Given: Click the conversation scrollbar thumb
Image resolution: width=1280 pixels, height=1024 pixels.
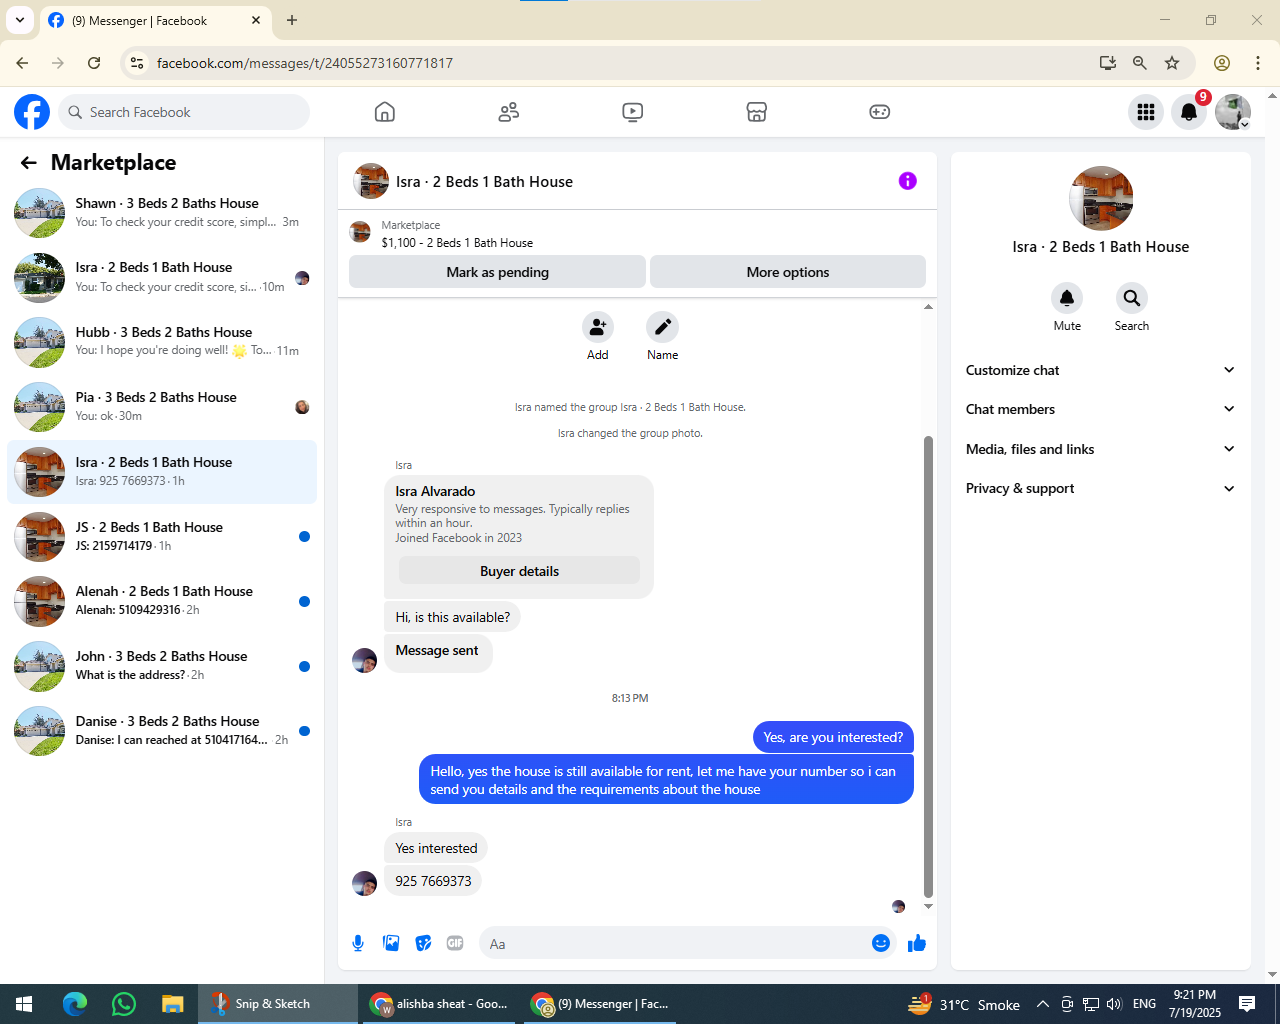Looking at the screenshot, I should click(928, 666).
